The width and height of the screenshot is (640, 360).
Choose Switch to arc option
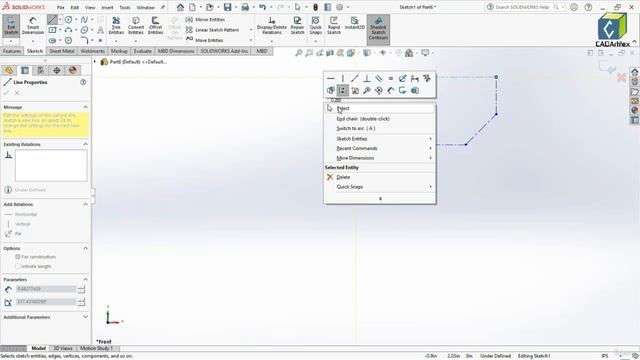point(380,128)
